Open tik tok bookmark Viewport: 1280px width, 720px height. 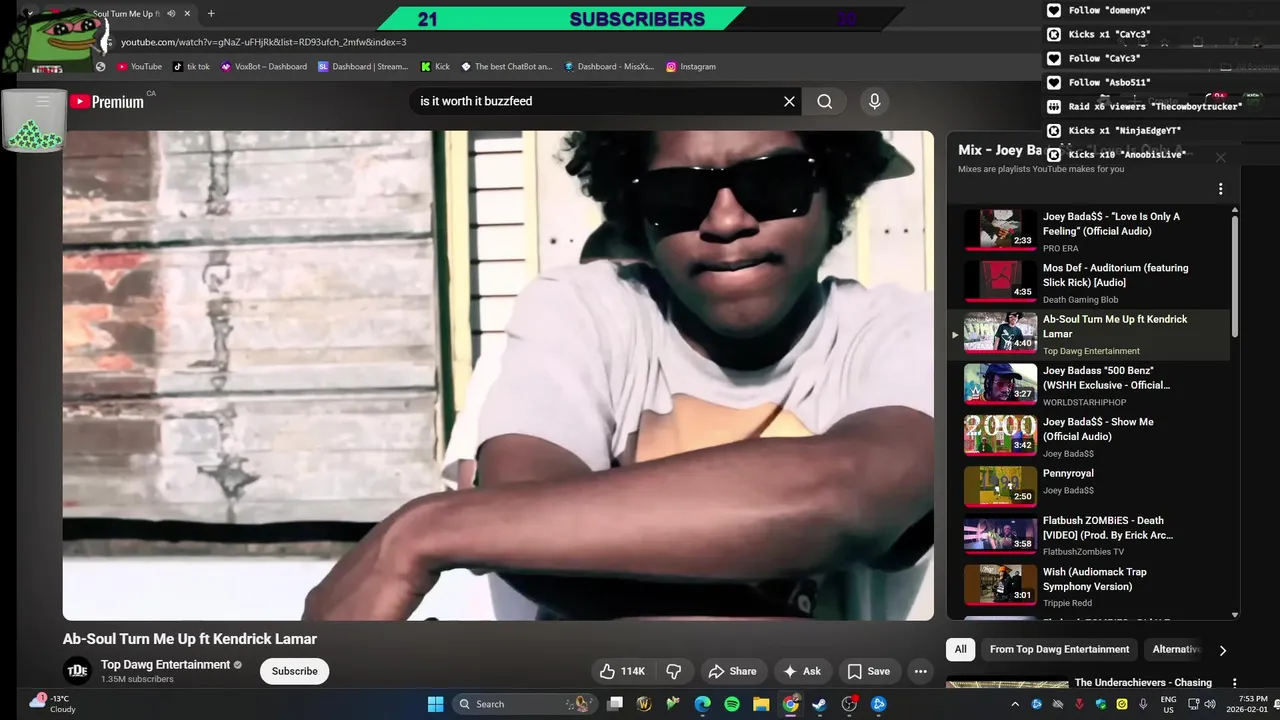tap(191, 67)
